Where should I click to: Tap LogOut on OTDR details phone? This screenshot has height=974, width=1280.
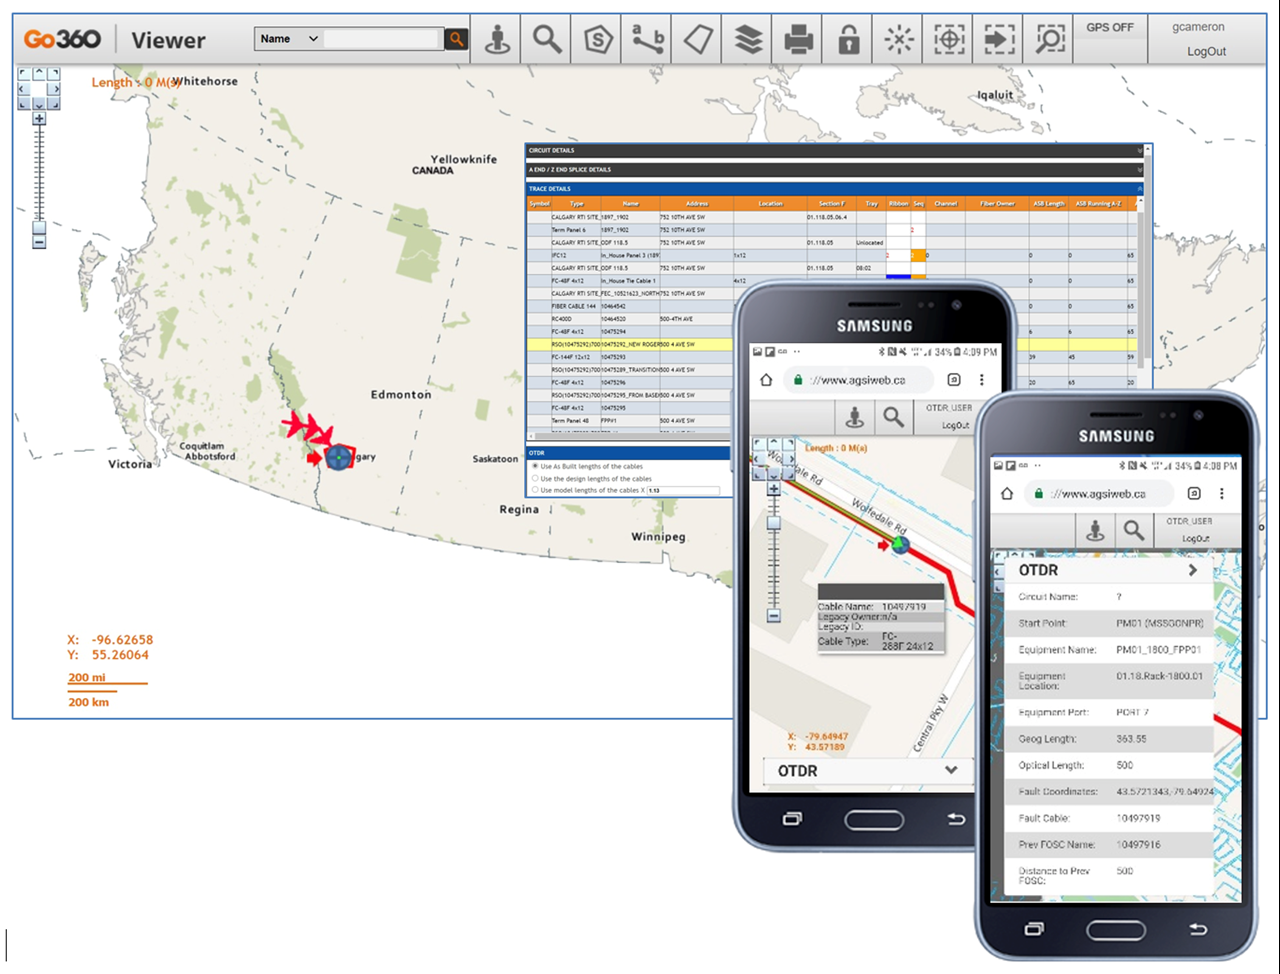pyautogui.click(x=1195, y=538)
